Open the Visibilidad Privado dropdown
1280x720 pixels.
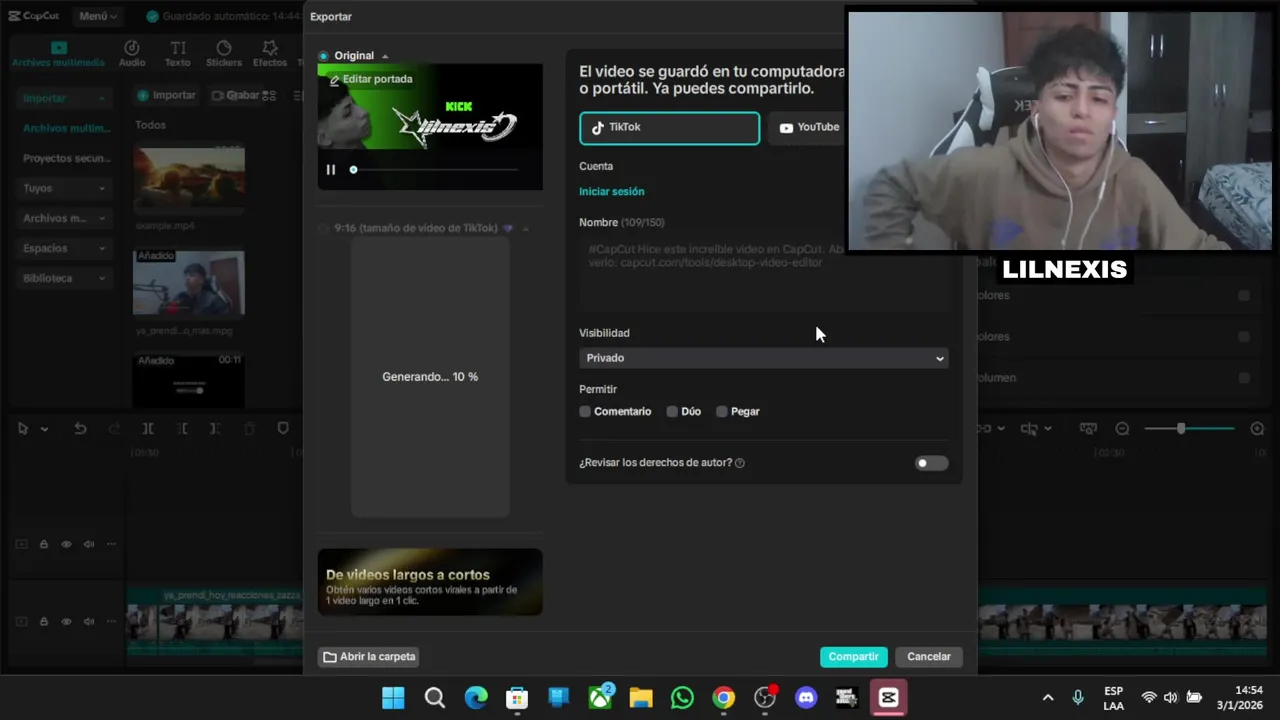(x=764, y=358)
